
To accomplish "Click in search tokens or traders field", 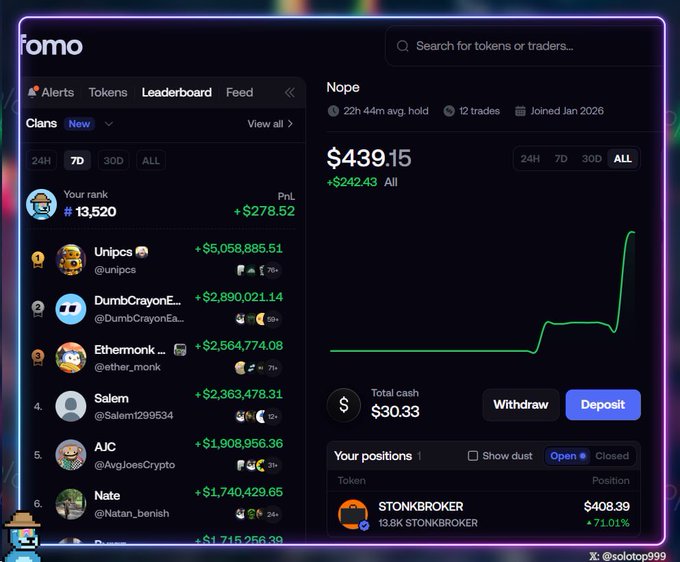I will point(523,46).
